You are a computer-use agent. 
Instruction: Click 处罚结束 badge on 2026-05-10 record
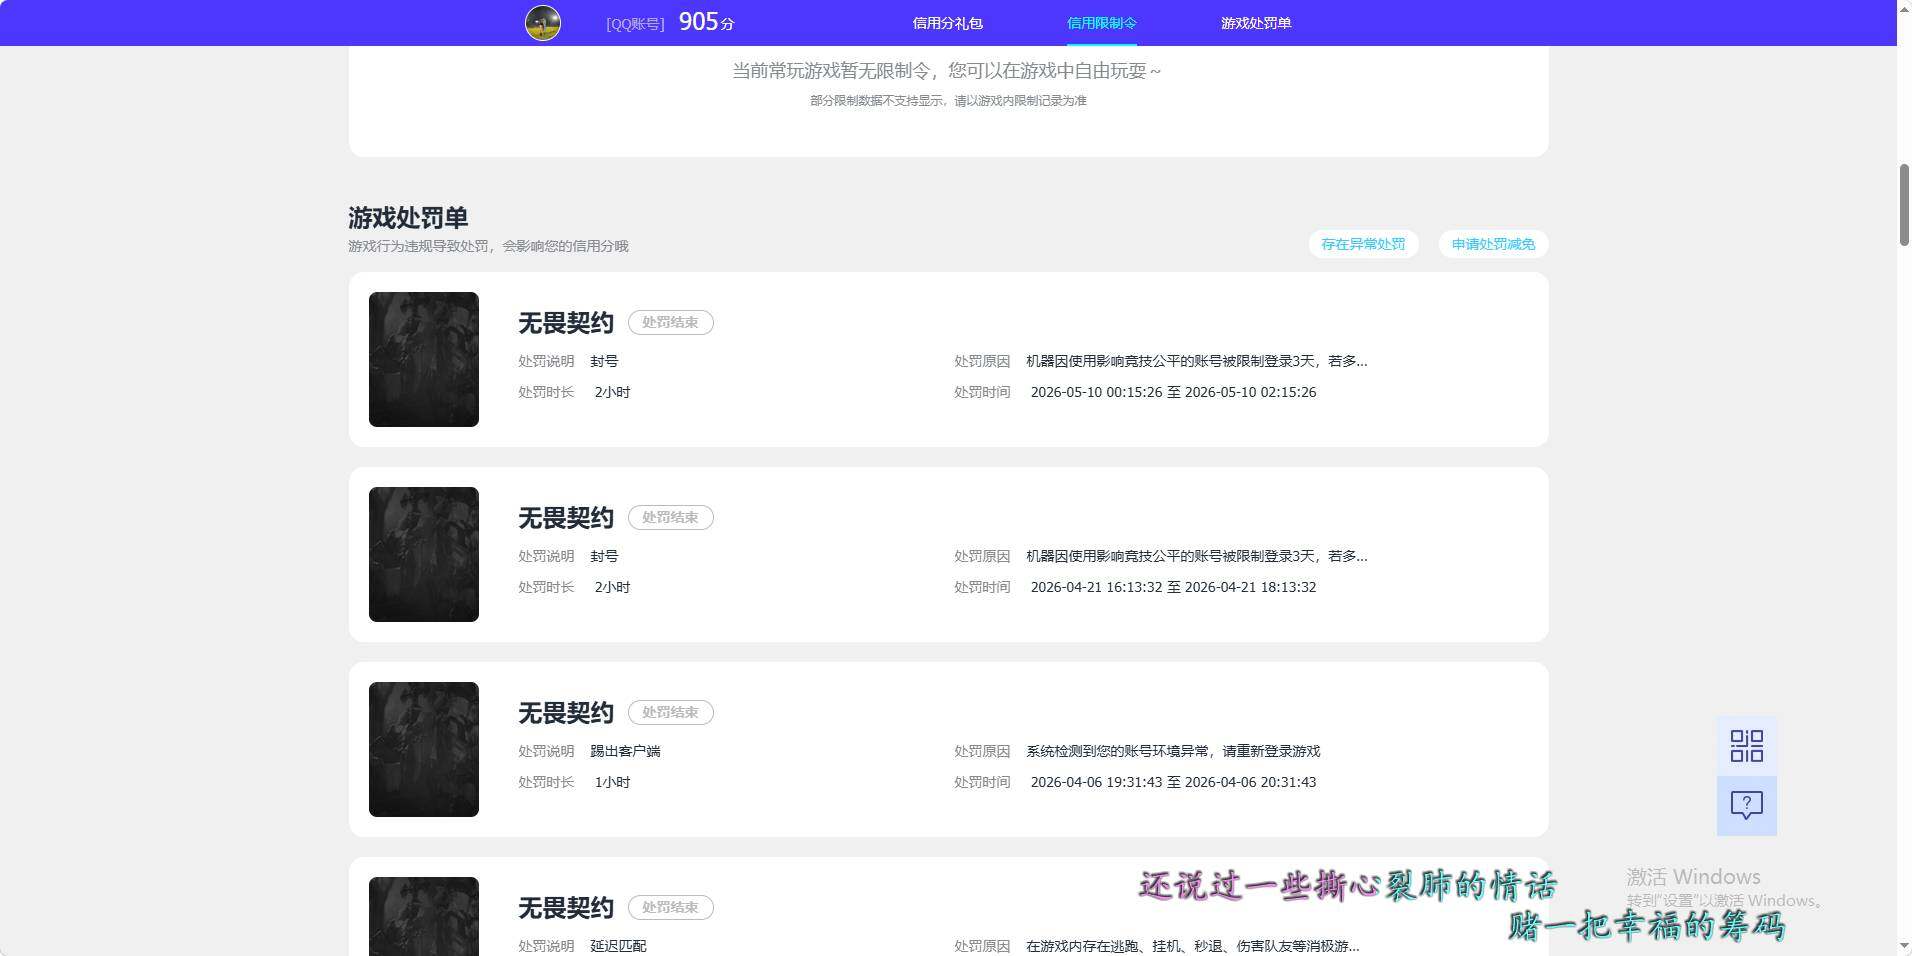tap(670, 322)
